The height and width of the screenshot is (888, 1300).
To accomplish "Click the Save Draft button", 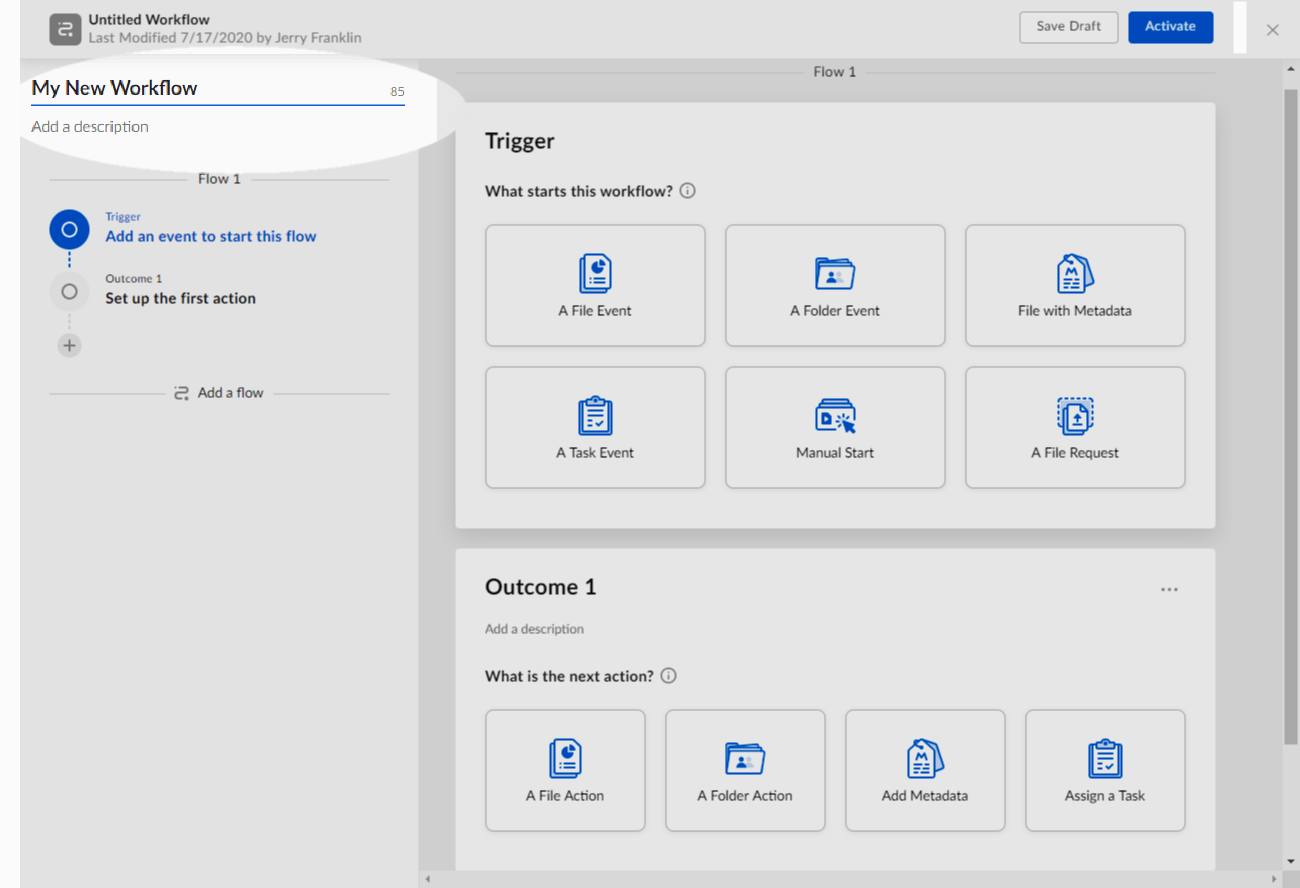I will (1068, 27).
